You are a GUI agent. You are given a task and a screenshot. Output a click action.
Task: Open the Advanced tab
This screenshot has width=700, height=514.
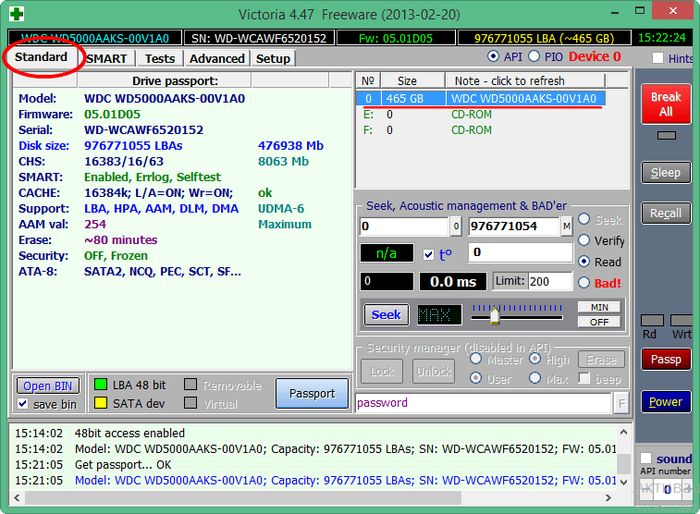(x=216, y=59)
